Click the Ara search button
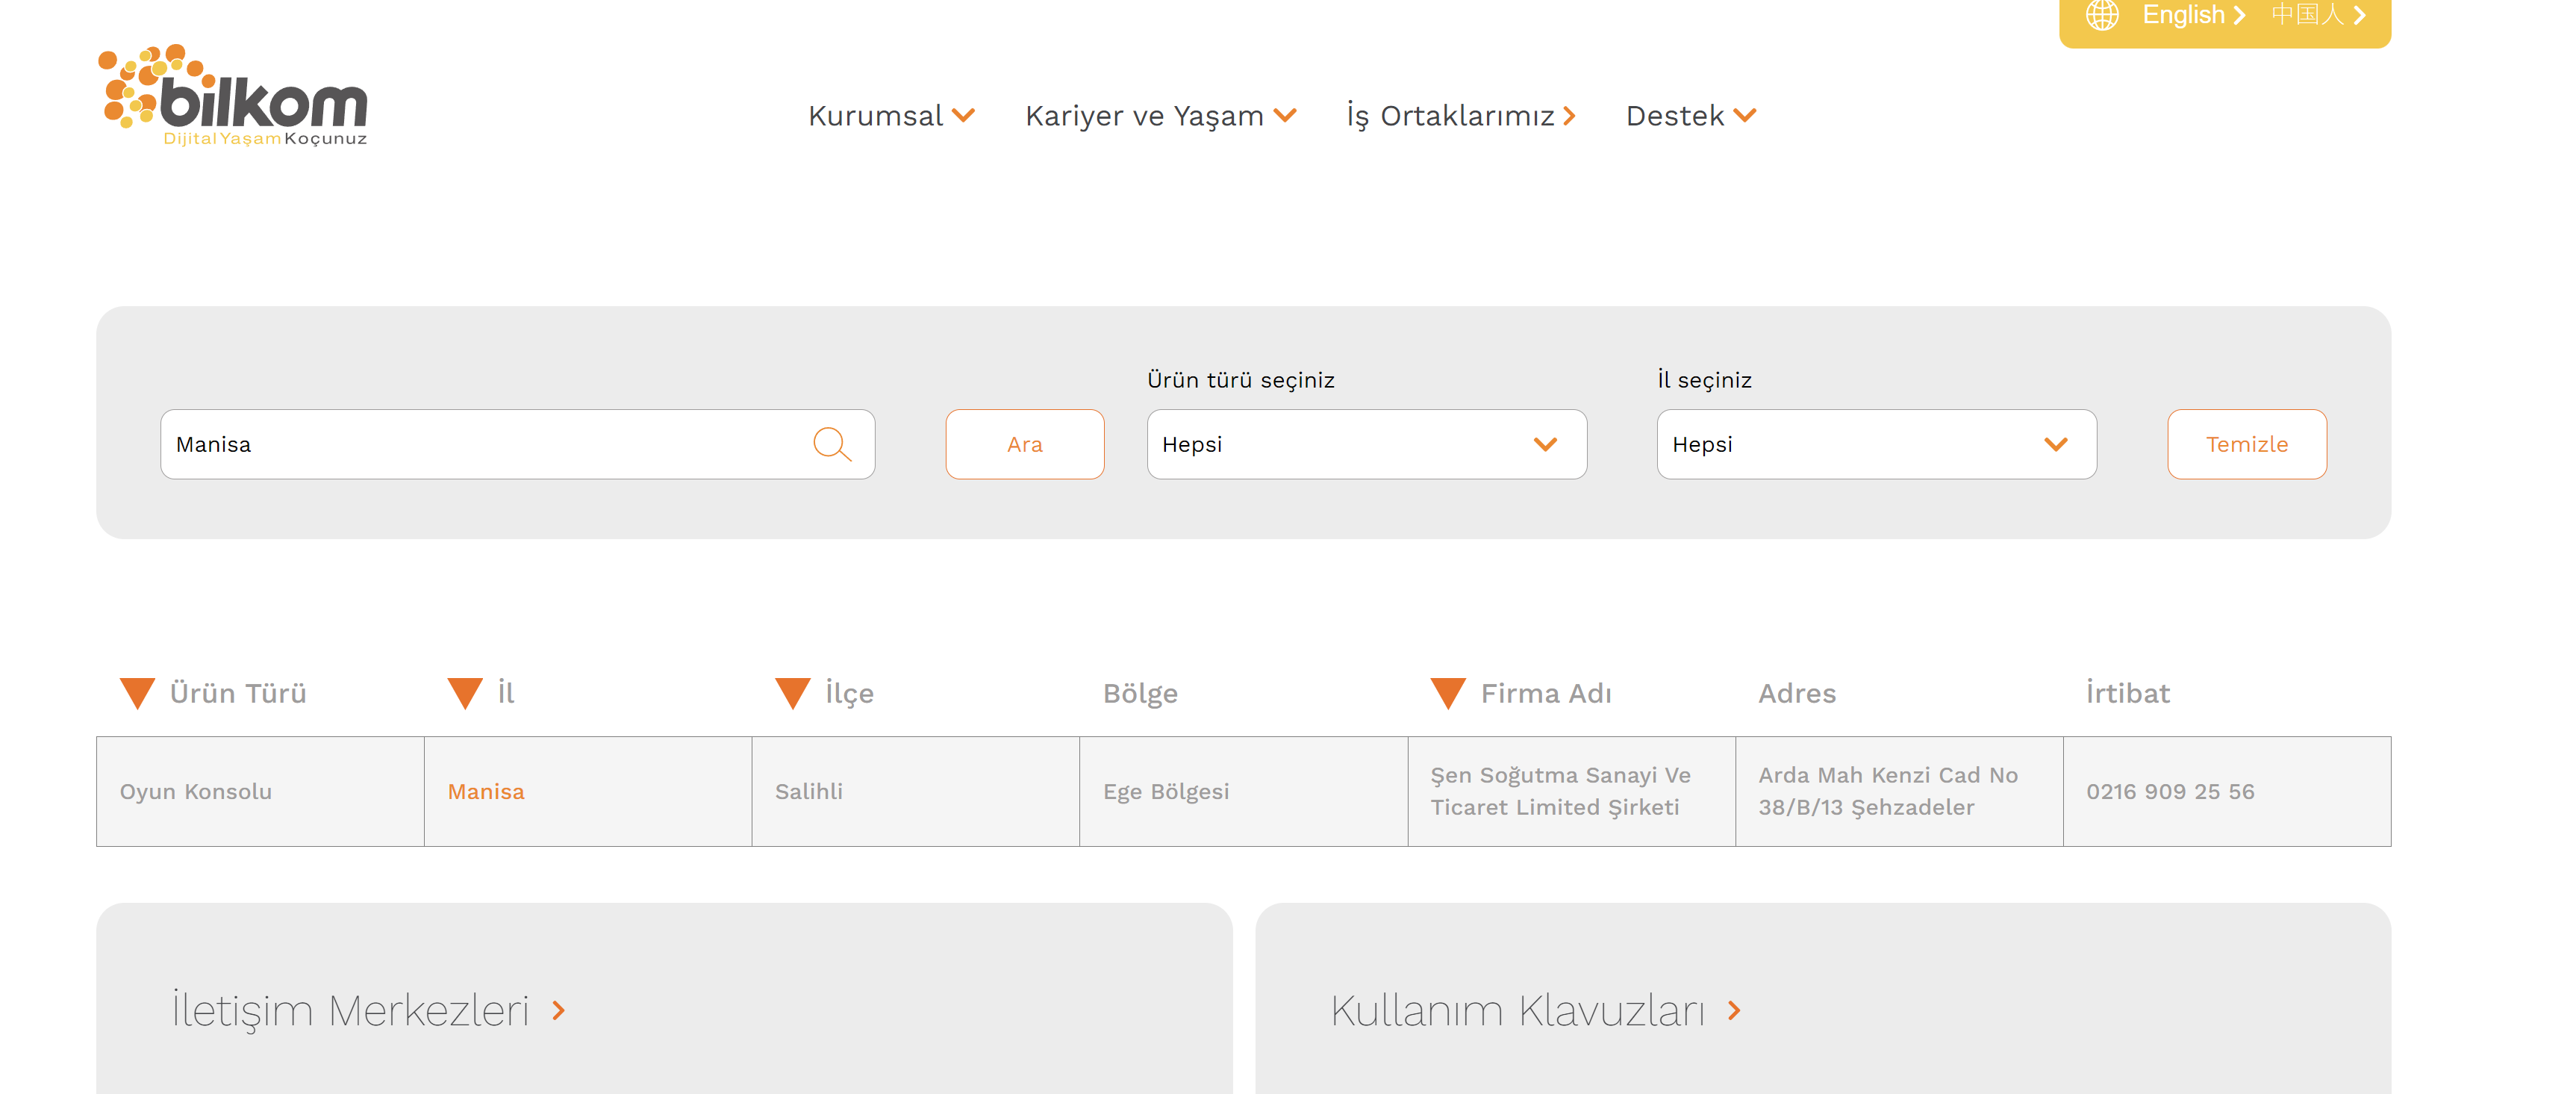The width and height of the screenshot is (2576, 1094). (1024, 444)
